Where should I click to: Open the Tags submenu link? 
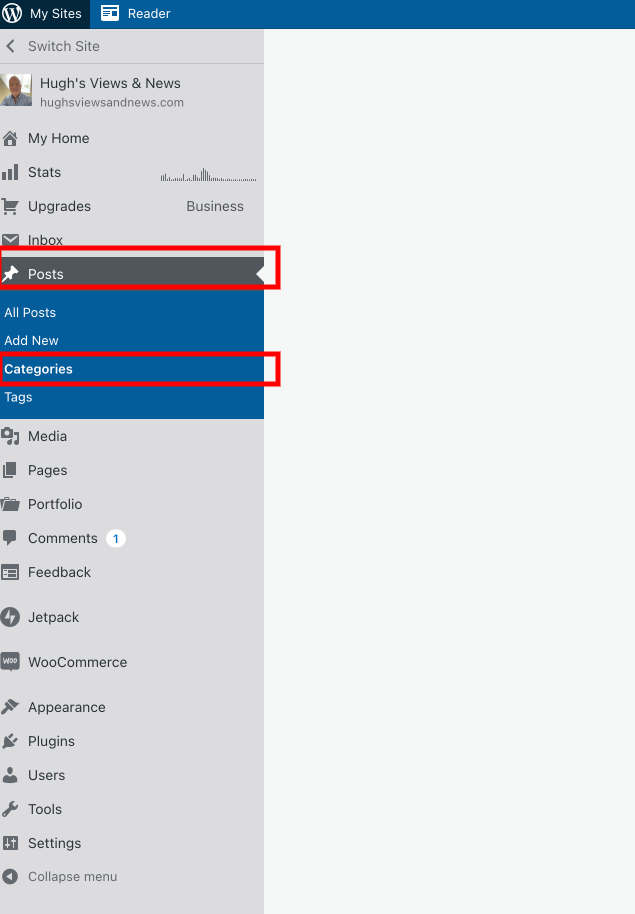click(x=18, y=398)
